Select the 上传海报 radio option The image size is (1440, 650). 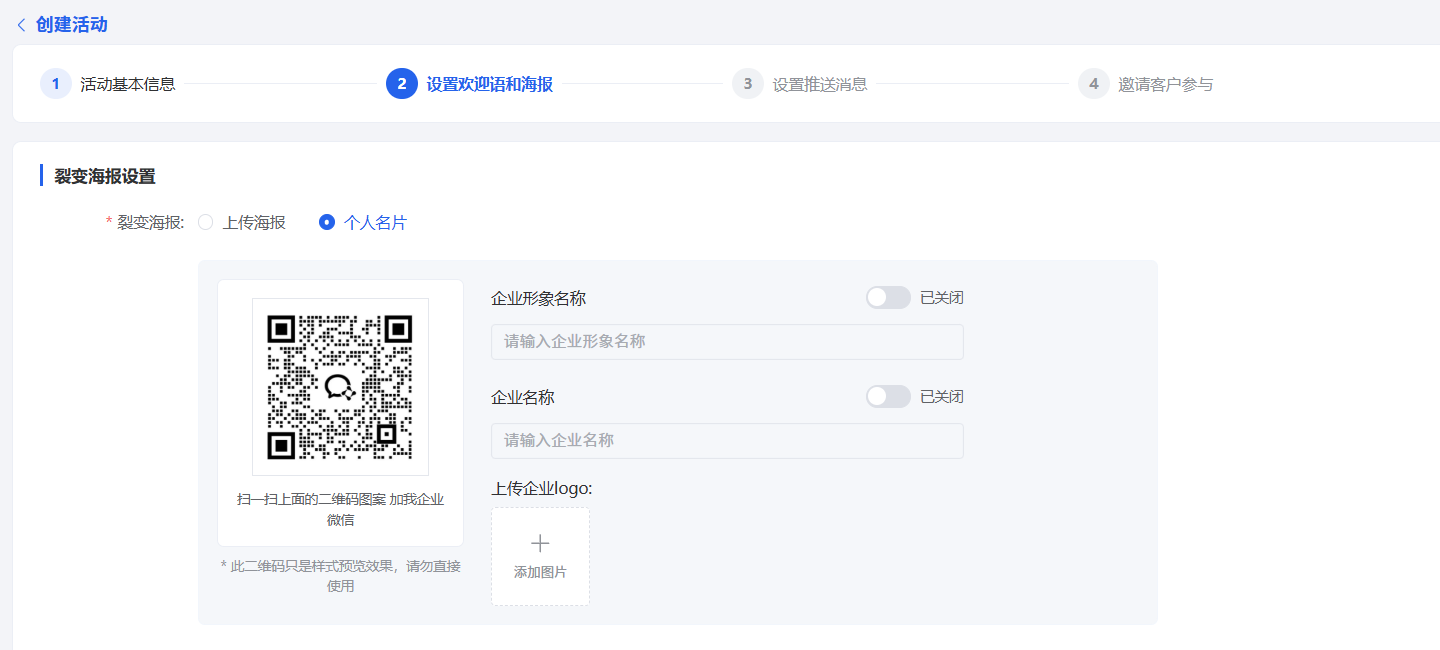click(x=242, y=223)
